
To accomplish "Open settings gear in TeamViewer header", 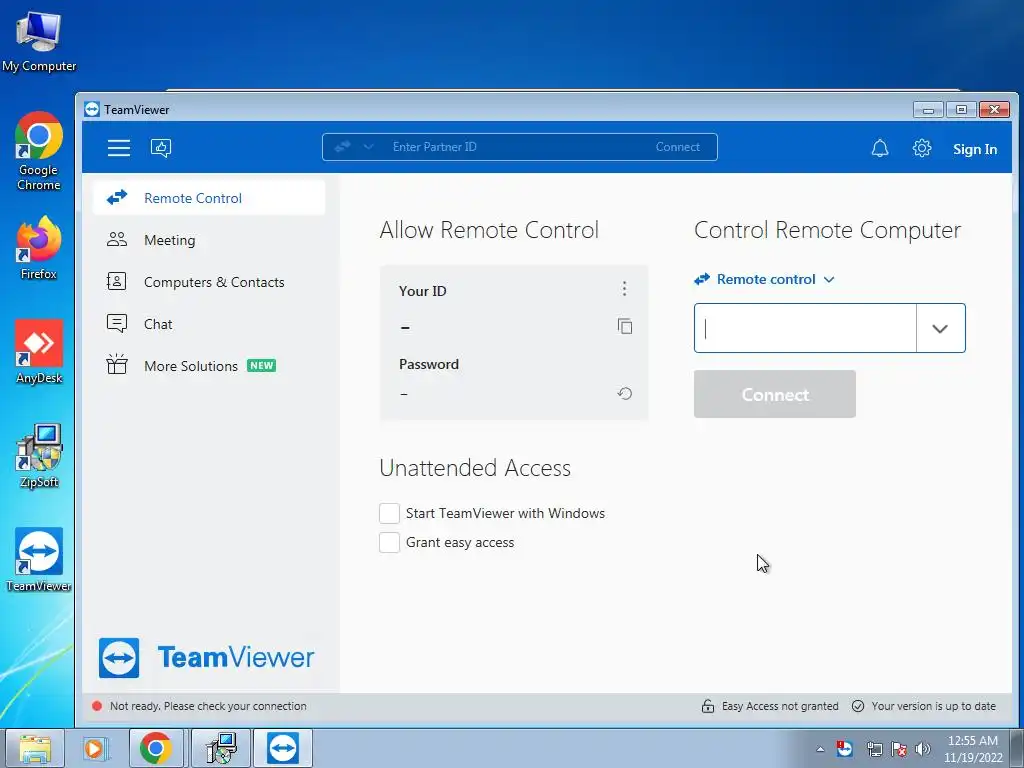I will [x=921, y=148].
